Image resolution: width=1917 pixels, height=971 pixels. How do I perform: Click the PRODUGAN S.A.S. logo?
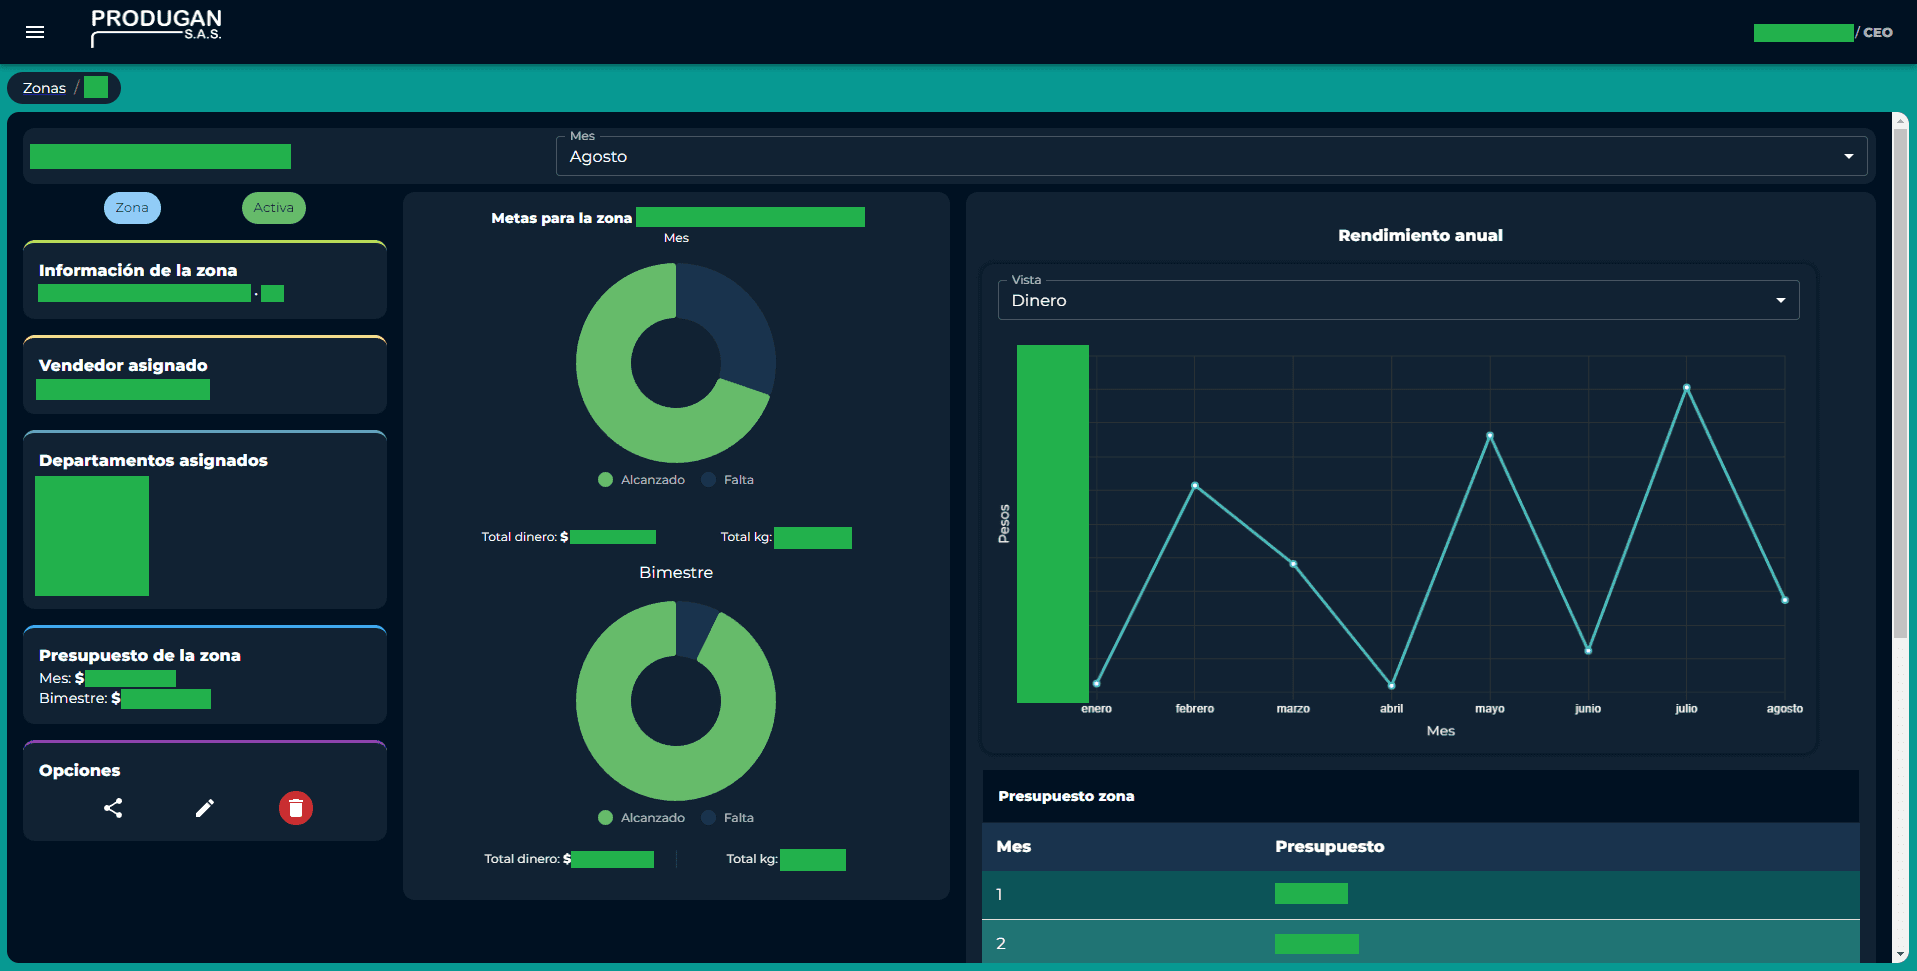click(156, 28)
